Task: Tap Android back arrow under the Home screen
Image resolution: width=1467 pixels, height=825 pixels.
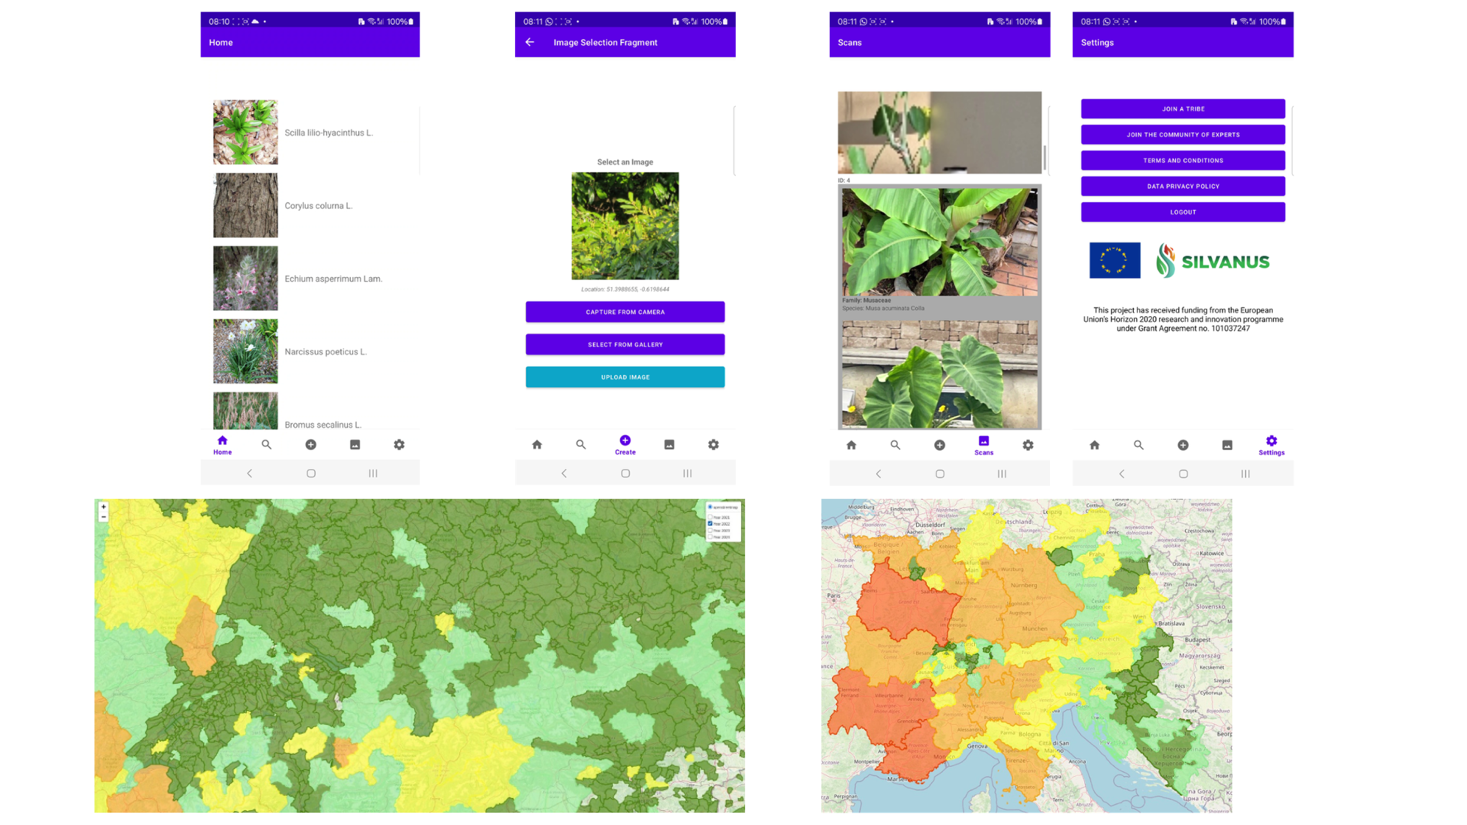Action: (249, 473)
